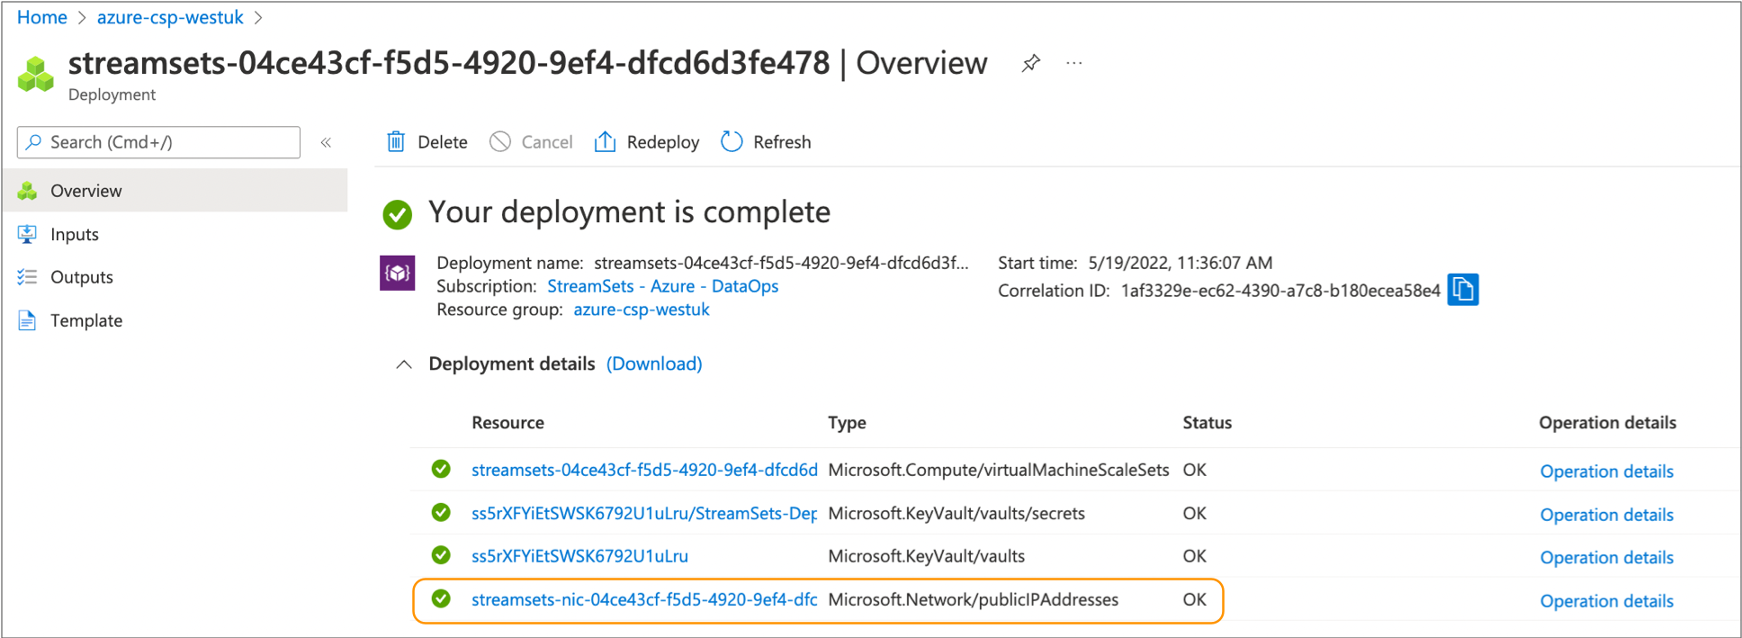Open Operation details for KeyVault/vaults

pyautogui.click(x=1606, y=557)
